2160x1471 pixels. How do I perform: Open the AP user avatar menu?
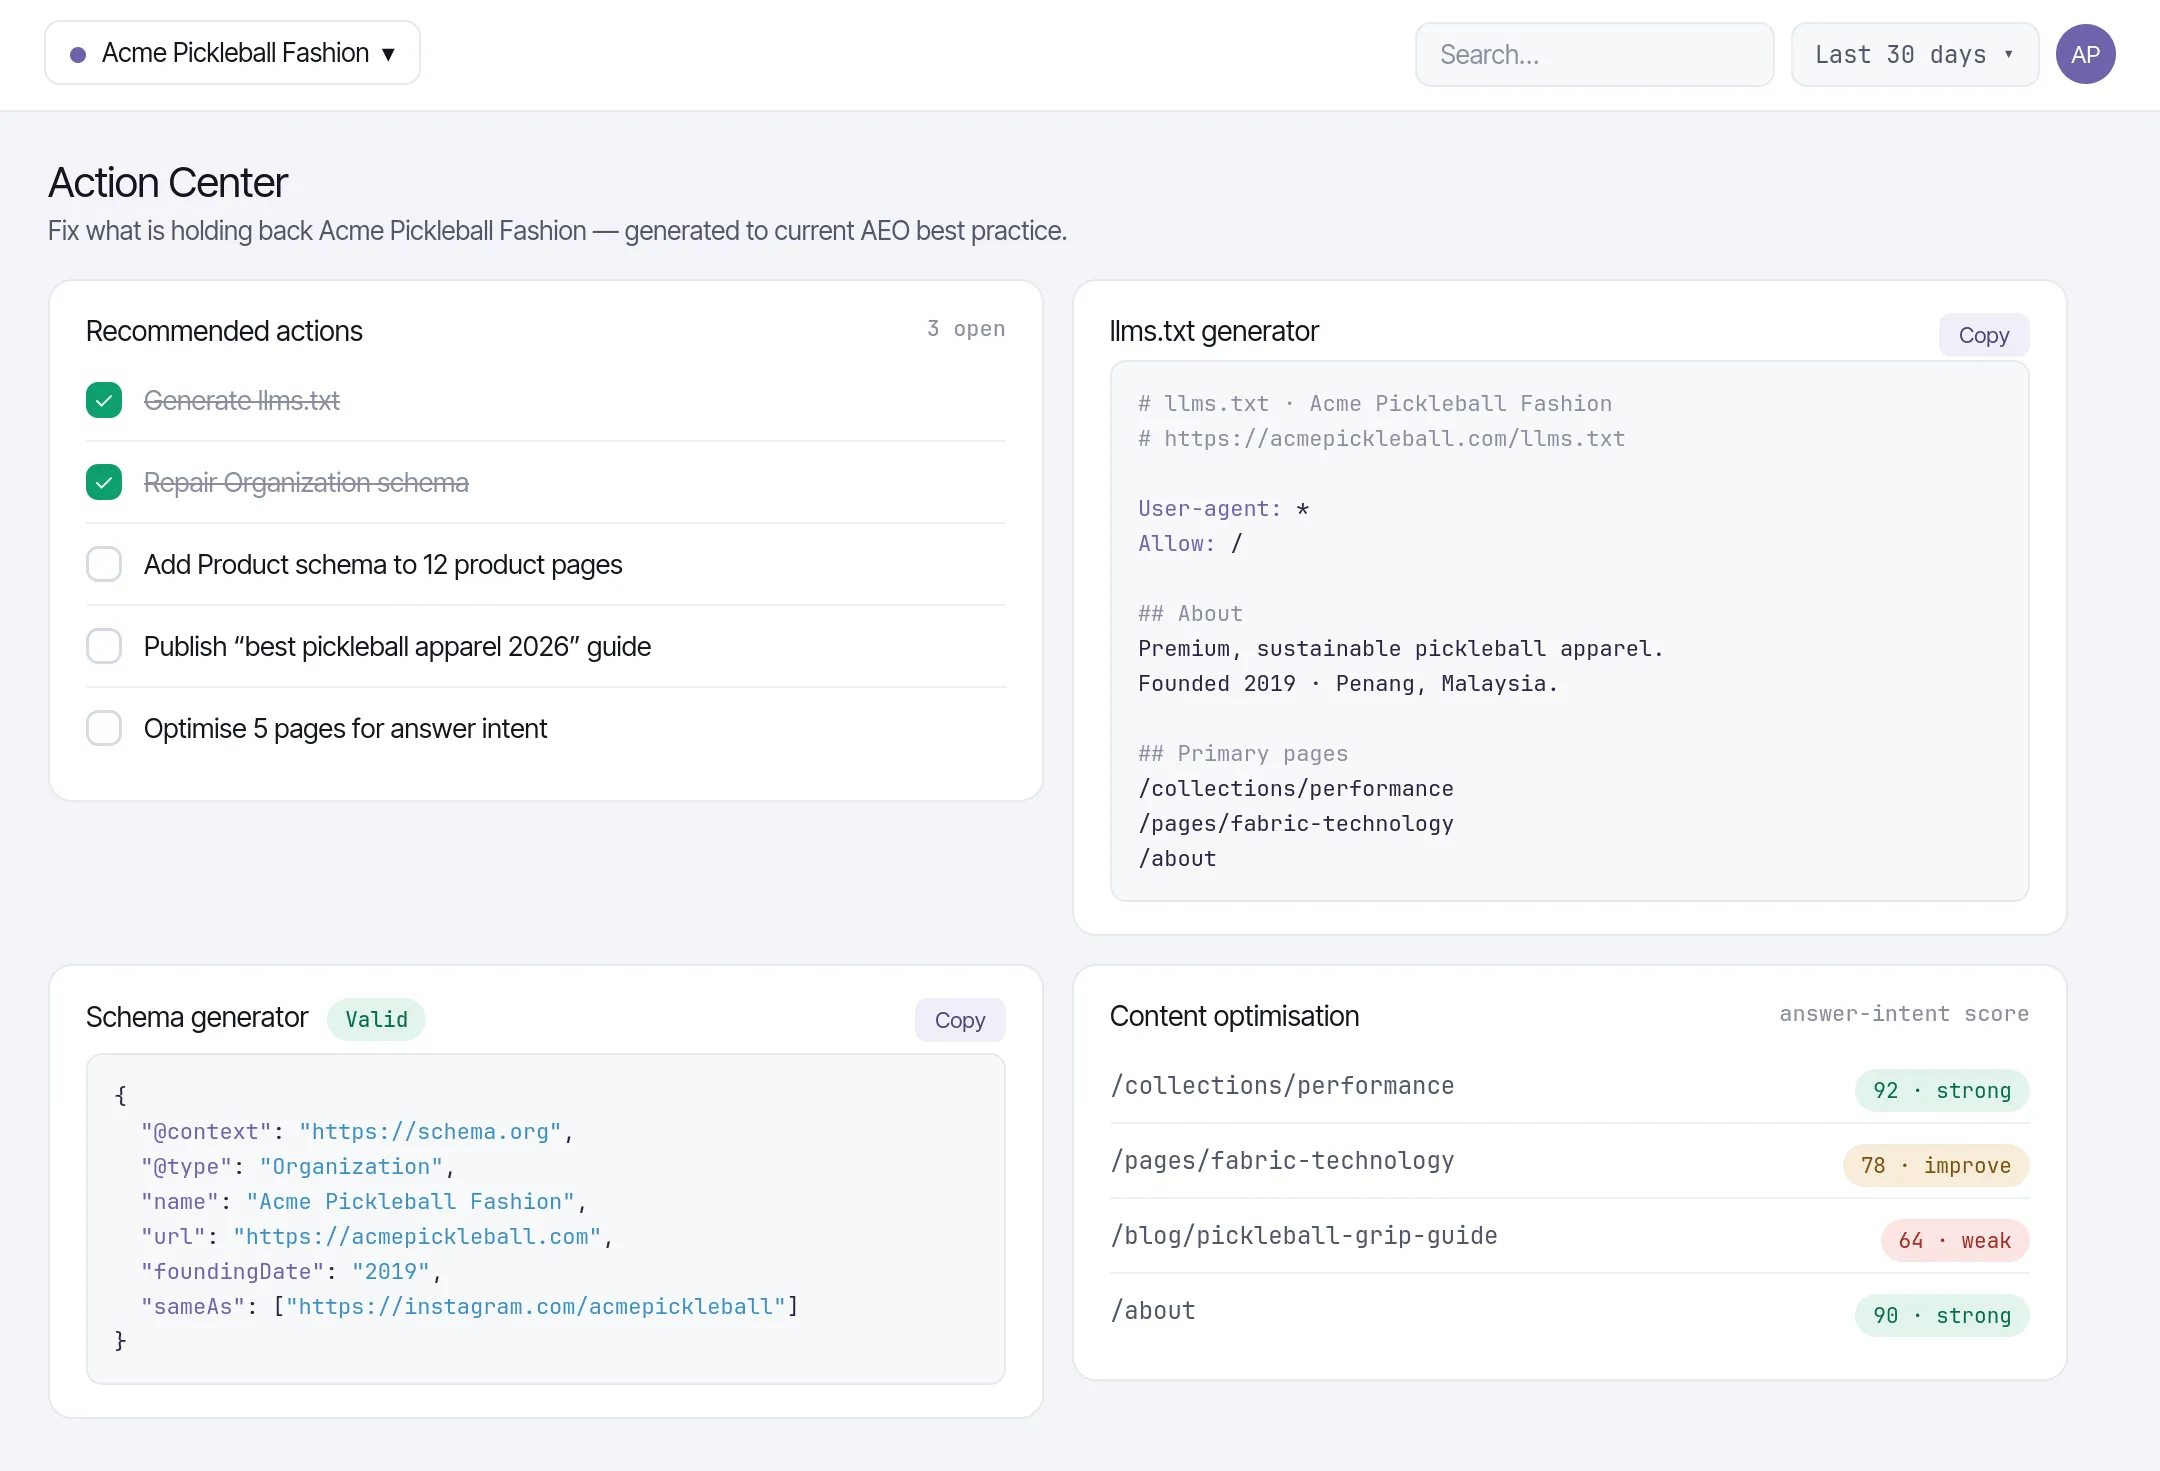pos(2085,54)
